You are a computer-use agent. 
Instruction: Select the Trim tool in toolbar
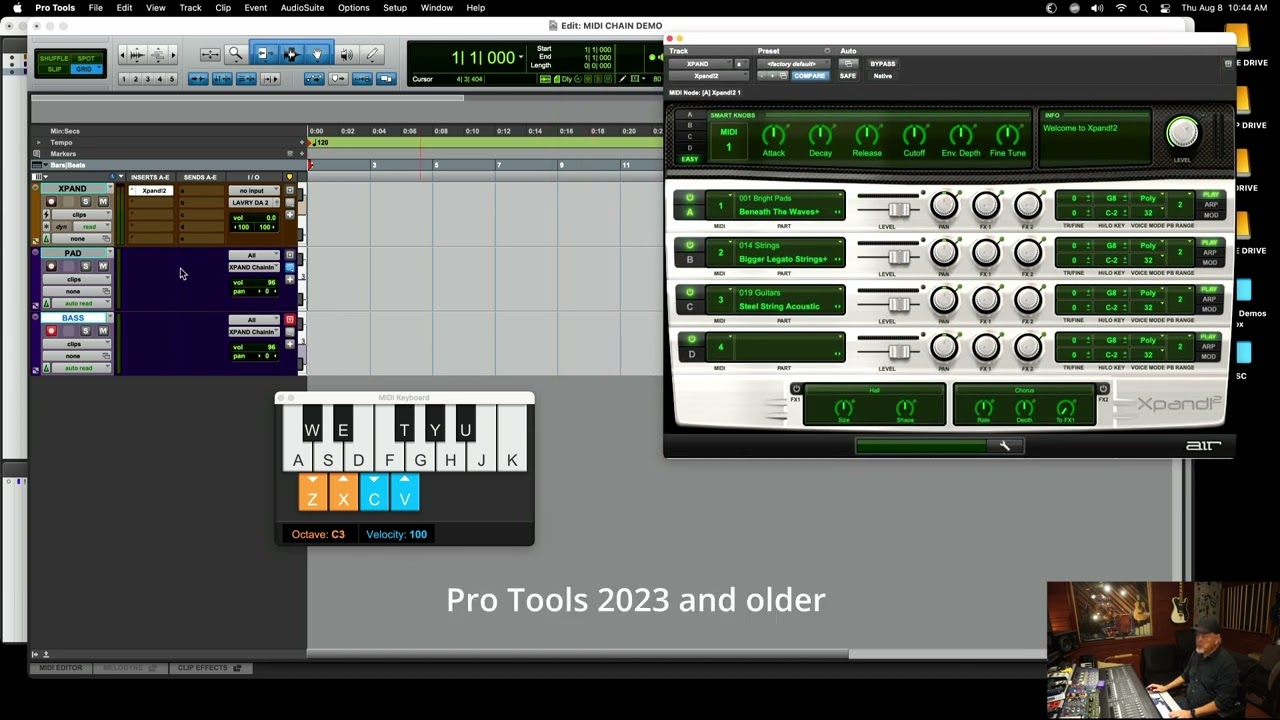pyautogui.click(x=264, y=55)
